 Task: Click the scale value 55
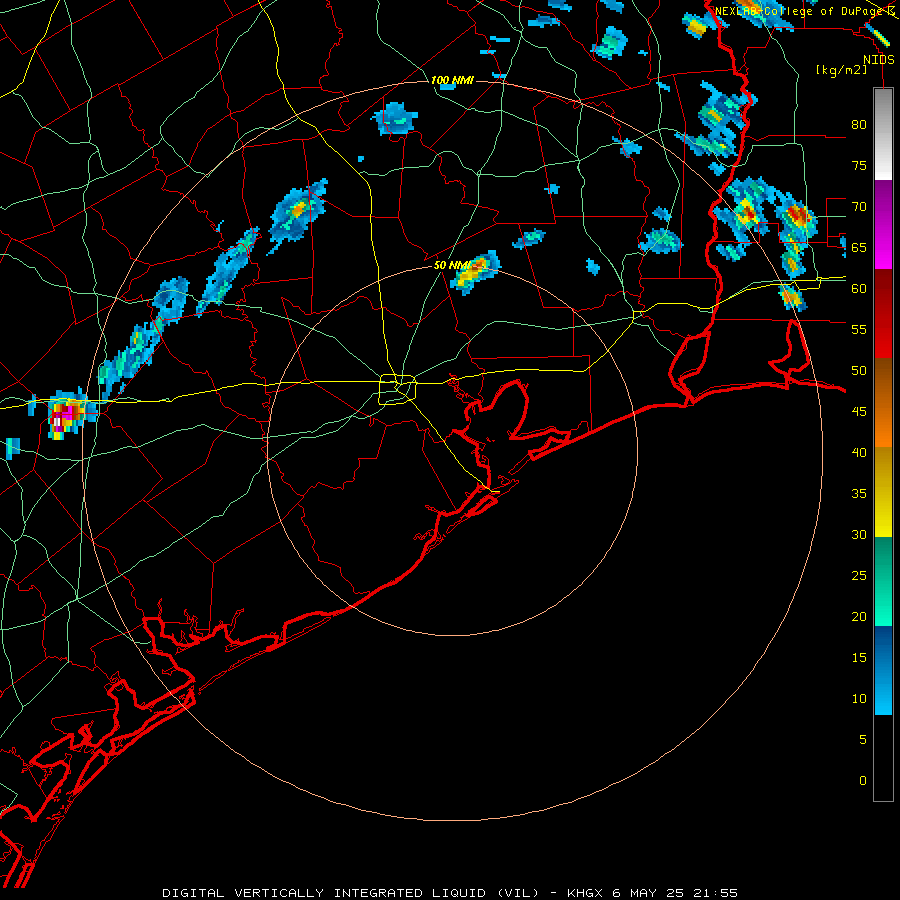click(x=859, y=329)
